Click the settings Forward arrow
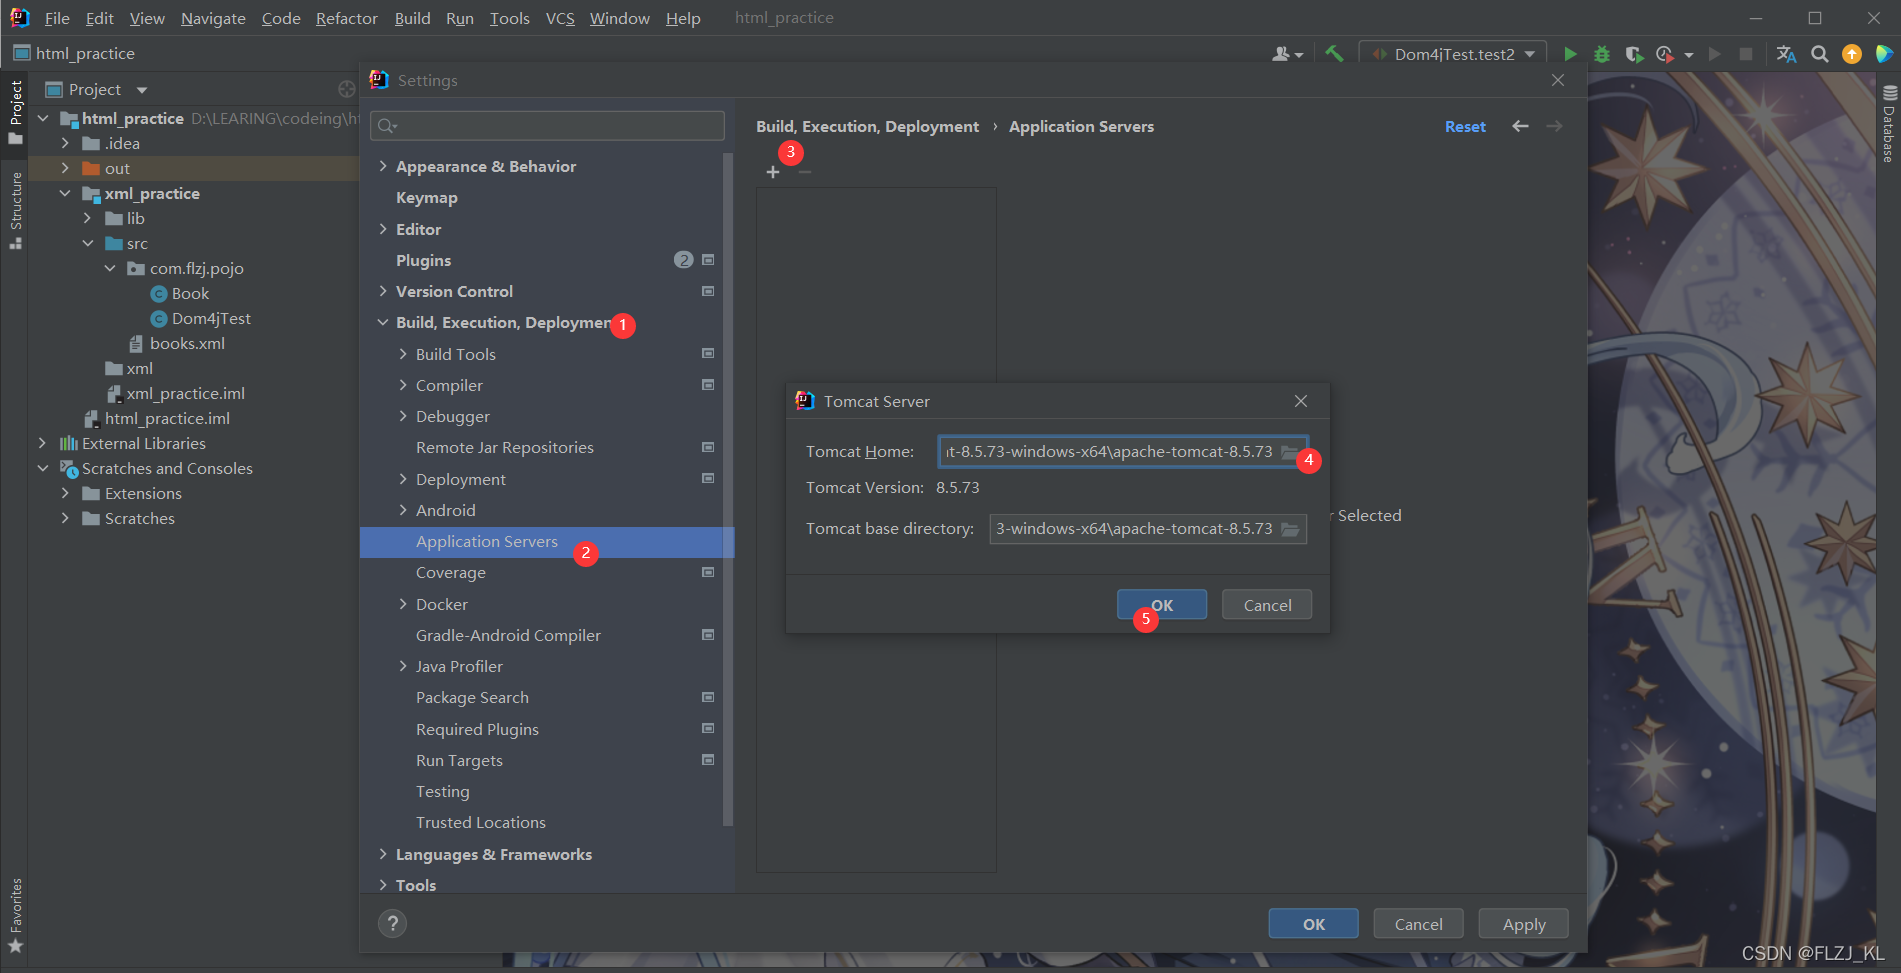Screen dimensions: 1901x973 click(1554, 126)
